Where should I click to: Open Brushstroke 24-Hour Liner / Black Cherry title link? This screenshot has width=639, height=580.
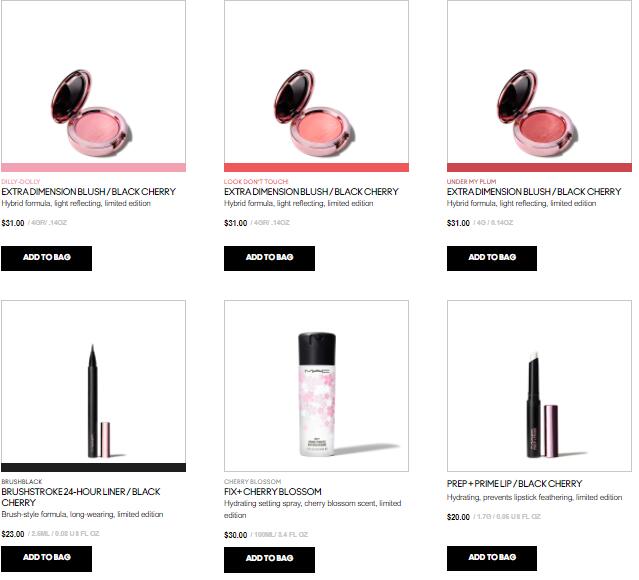81,497
